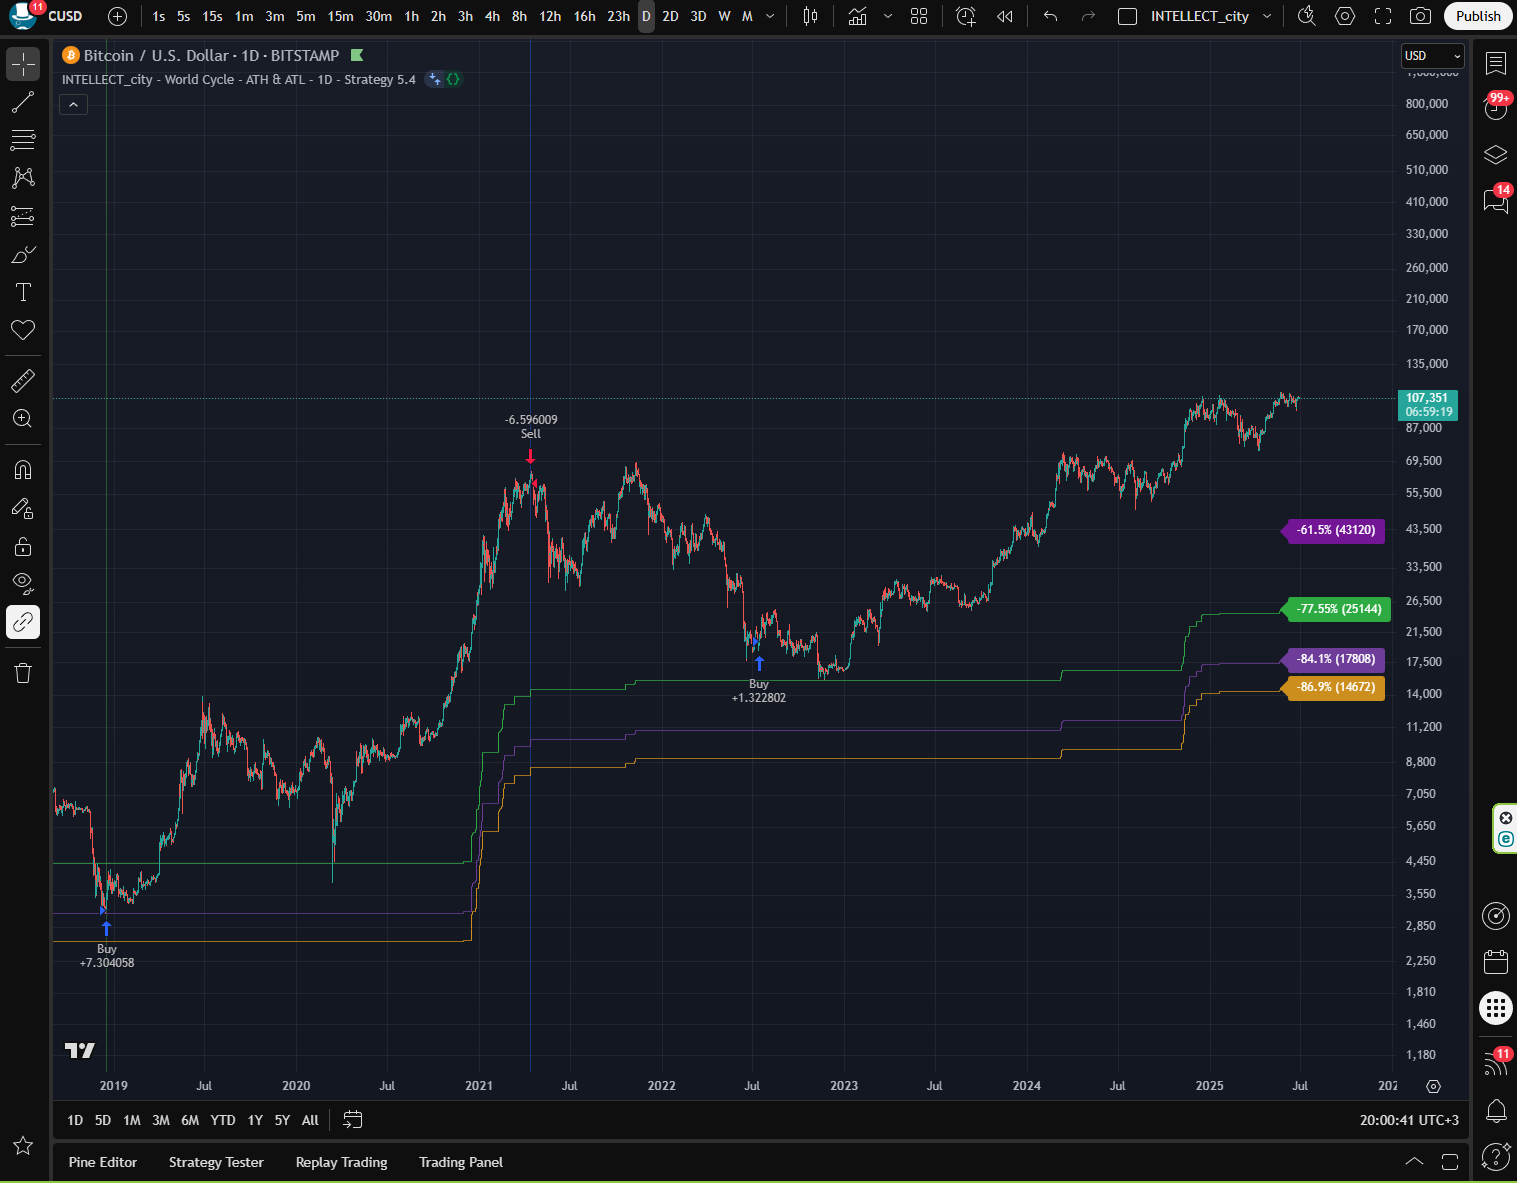Choose the ruler measure tool
This screenshot has height=1183, width=1517.
[23, 380]
